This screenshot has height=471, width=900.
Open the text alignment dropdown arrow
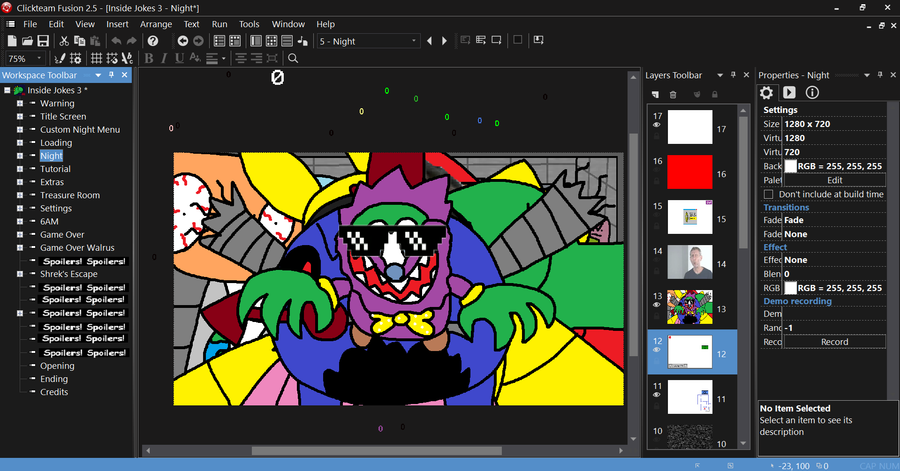223,58
